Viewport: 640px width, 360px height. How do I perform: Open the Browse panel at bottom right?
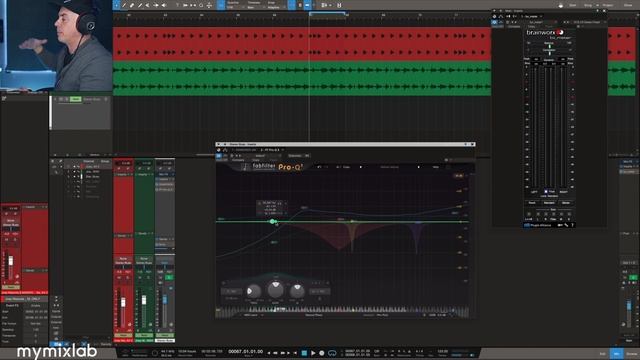coord(631,353)
